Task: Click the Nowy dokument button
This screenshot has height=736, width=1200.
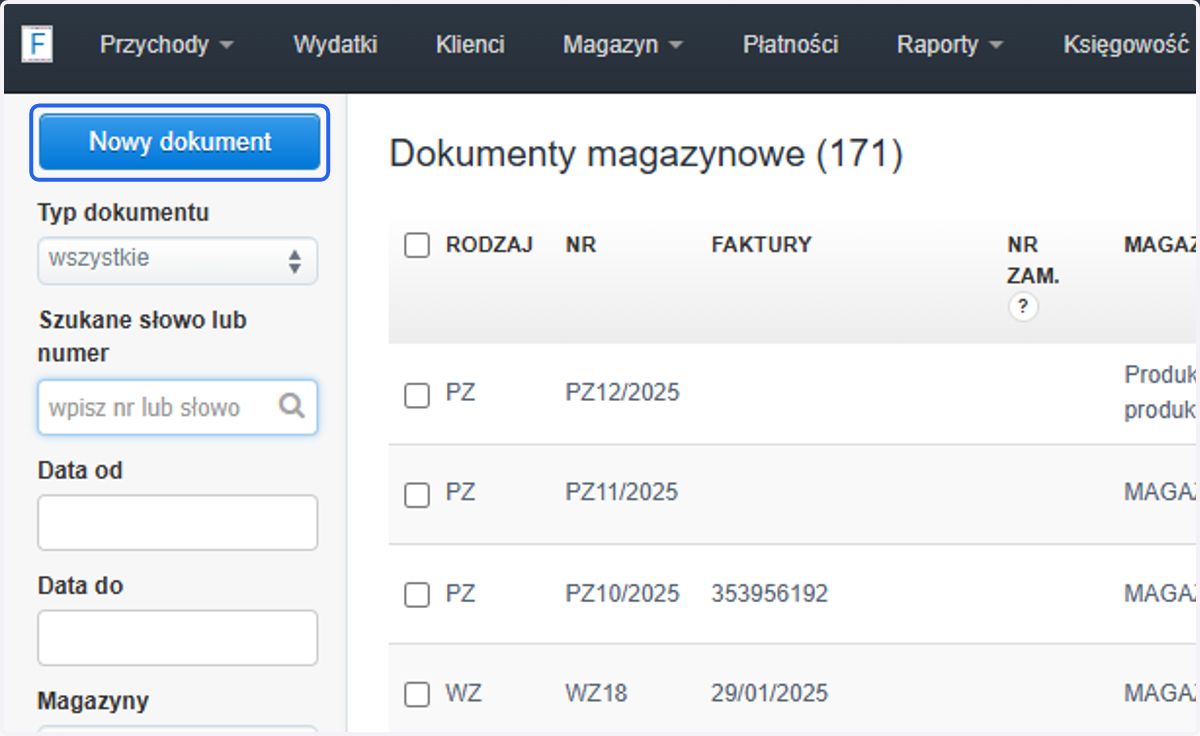Action: pos(180,142)
